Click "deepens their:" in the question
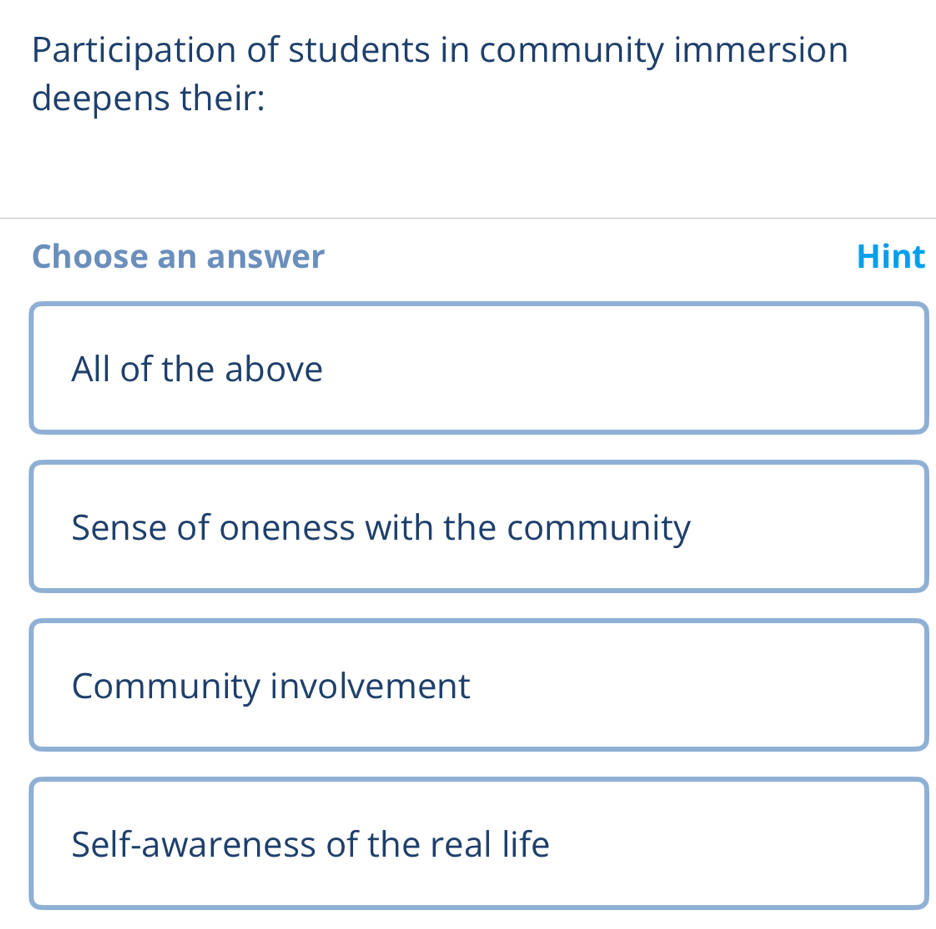 pyautogui.click(x=148, y=99)
